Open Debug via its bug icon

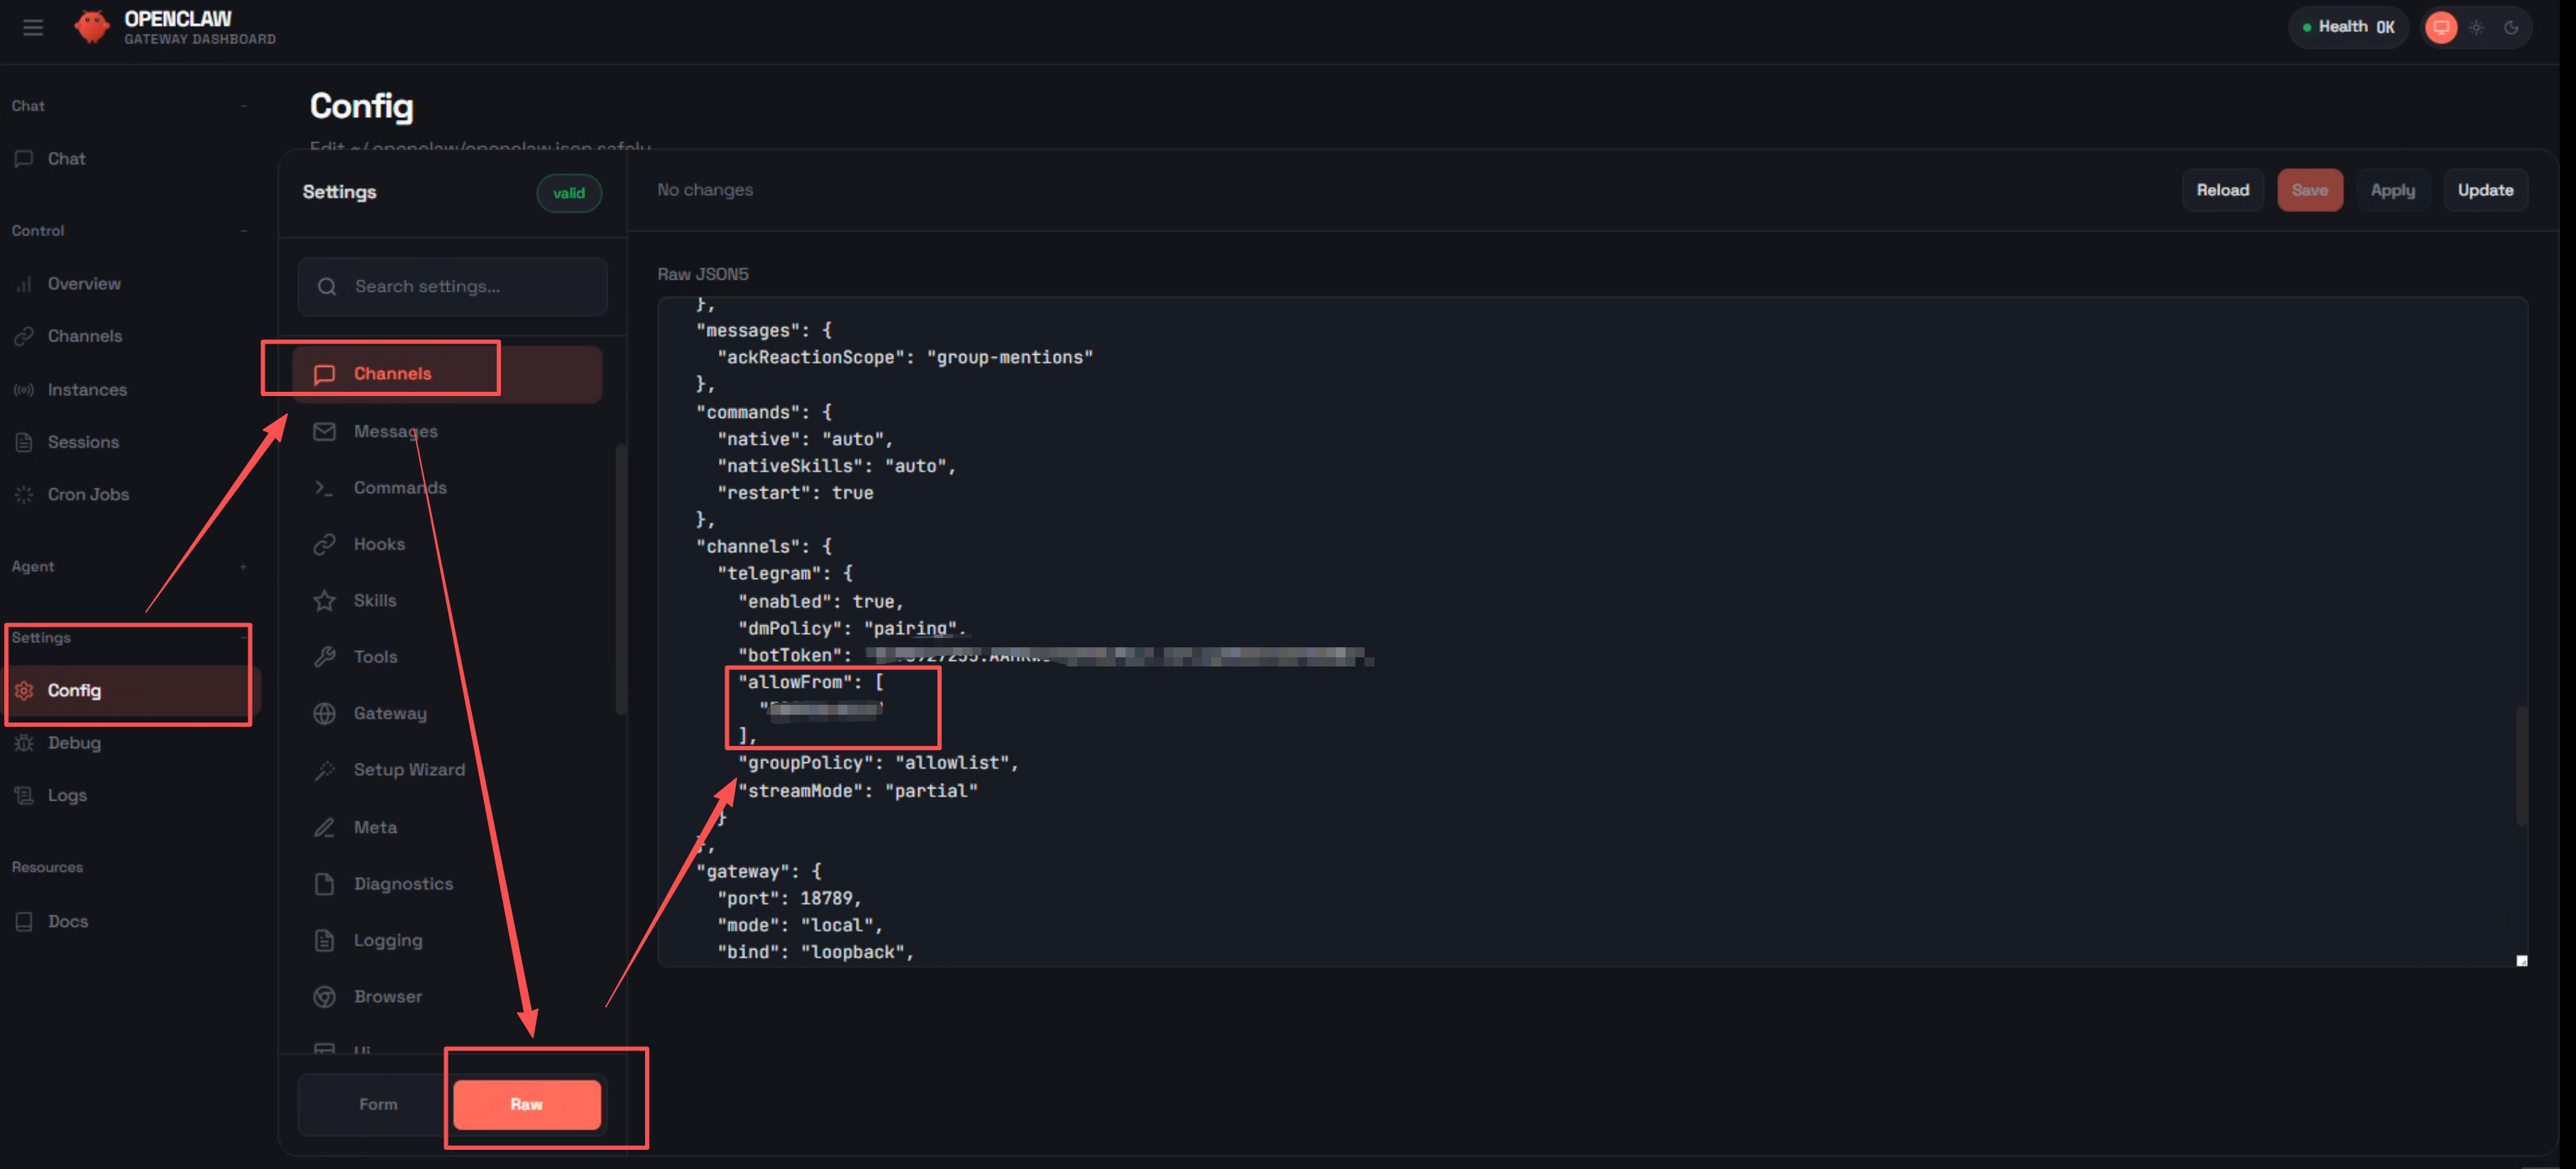point(24,743)
